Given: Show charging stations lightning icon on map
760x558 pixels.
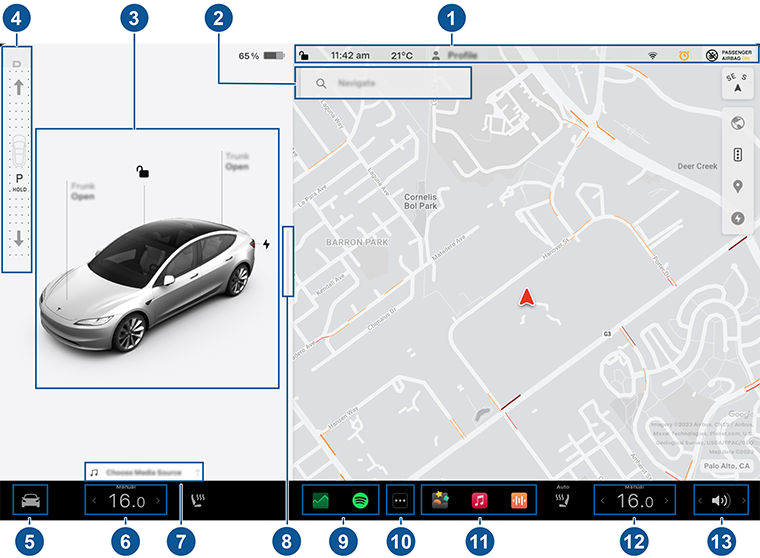Looking at the screenshot, I should coord(737,218).
